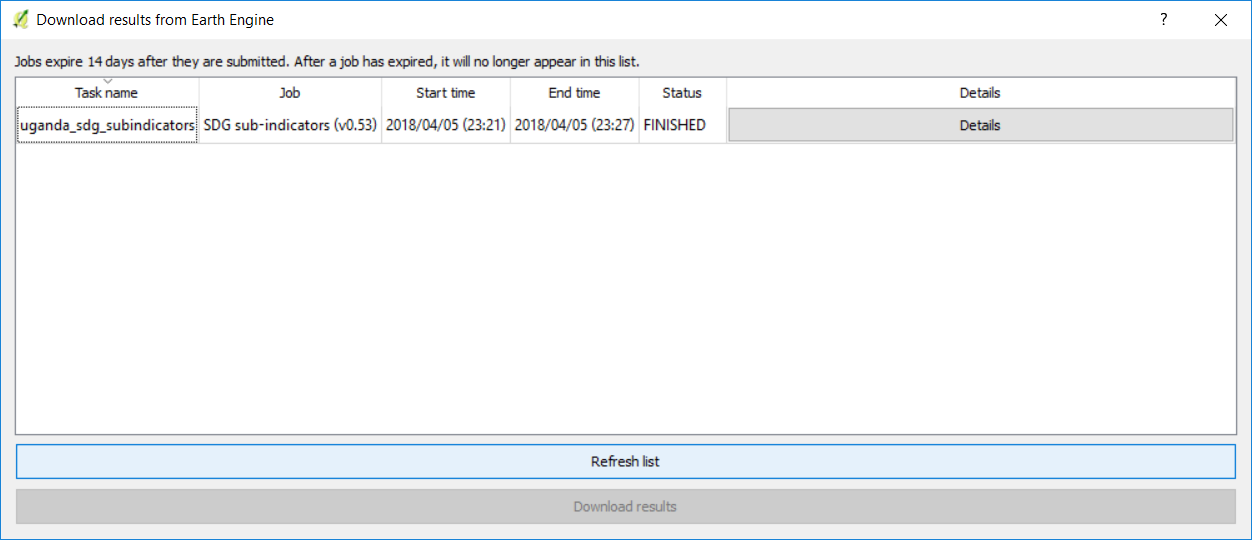
Task: Click the Trends.Earth leaf icon in title bar
Action: click(20, 20)
